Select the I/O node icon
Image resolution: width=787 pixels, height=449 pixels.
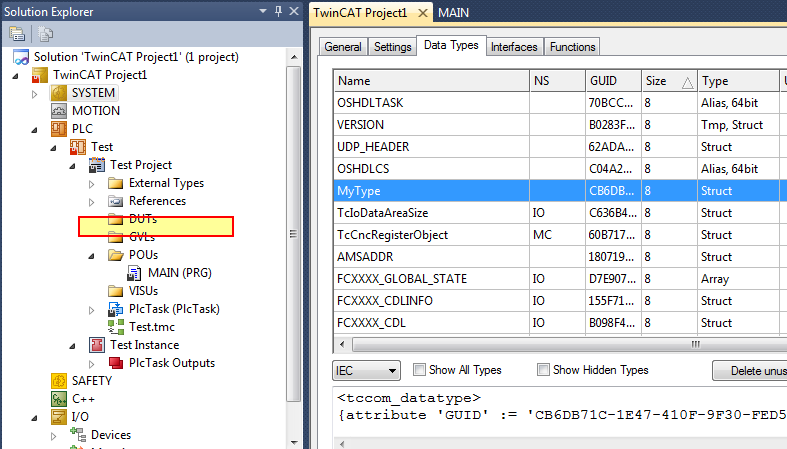pos(59,417)
